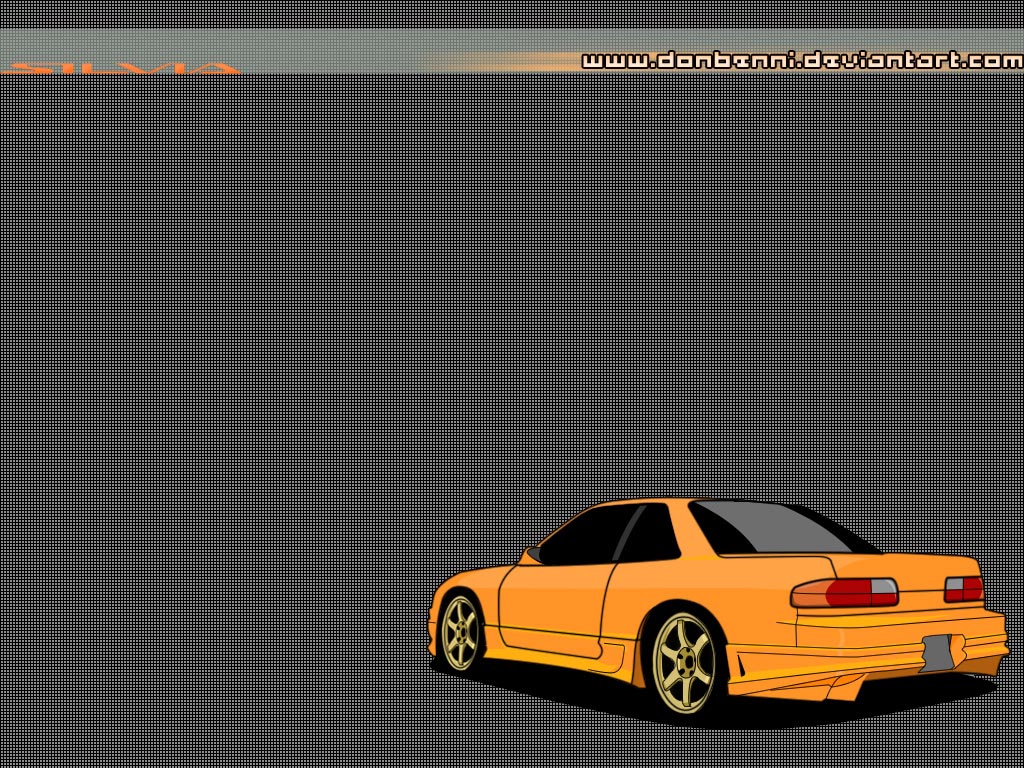Select the right red tail light
Screen dimensions: 1024x768
pyautogui.click(x=963, y=589)
